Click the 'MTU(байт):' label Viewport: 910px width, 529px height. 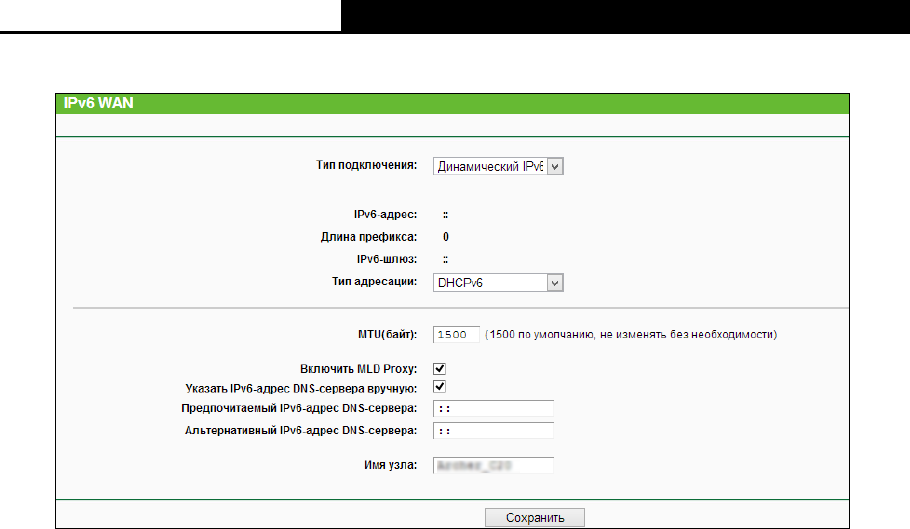(x=388, y=335)
